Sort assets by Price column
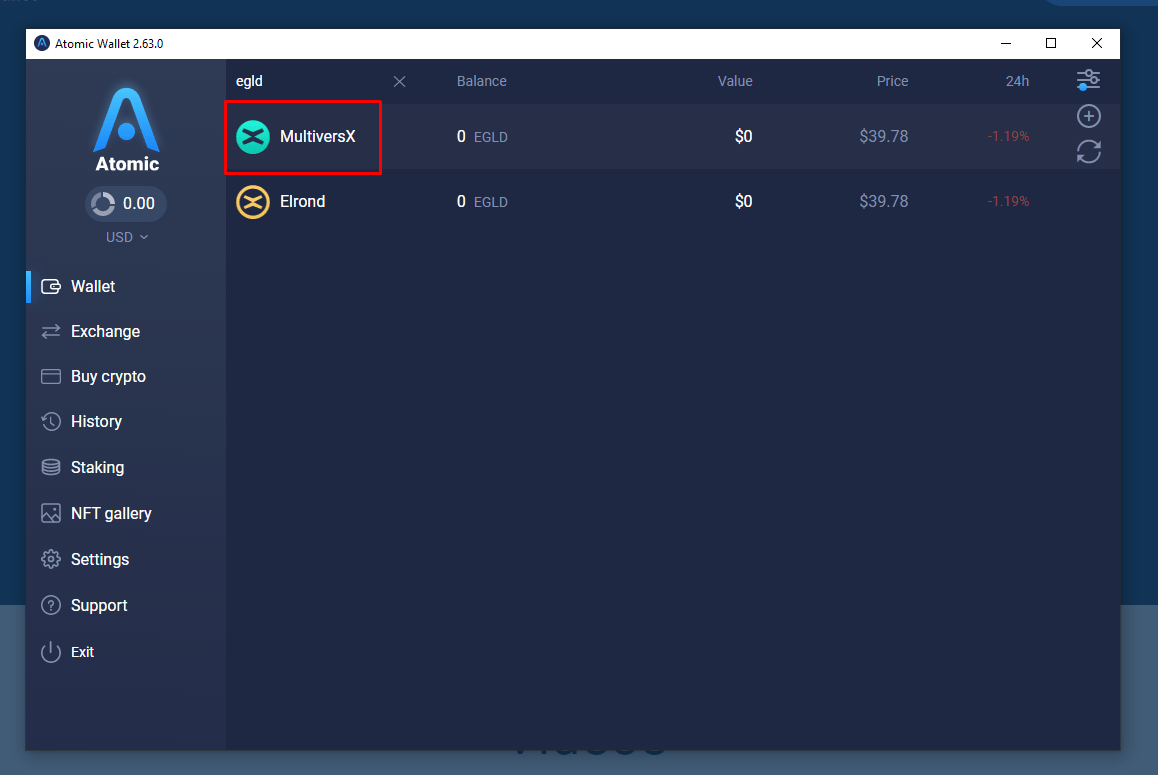 tap(892, 81)
